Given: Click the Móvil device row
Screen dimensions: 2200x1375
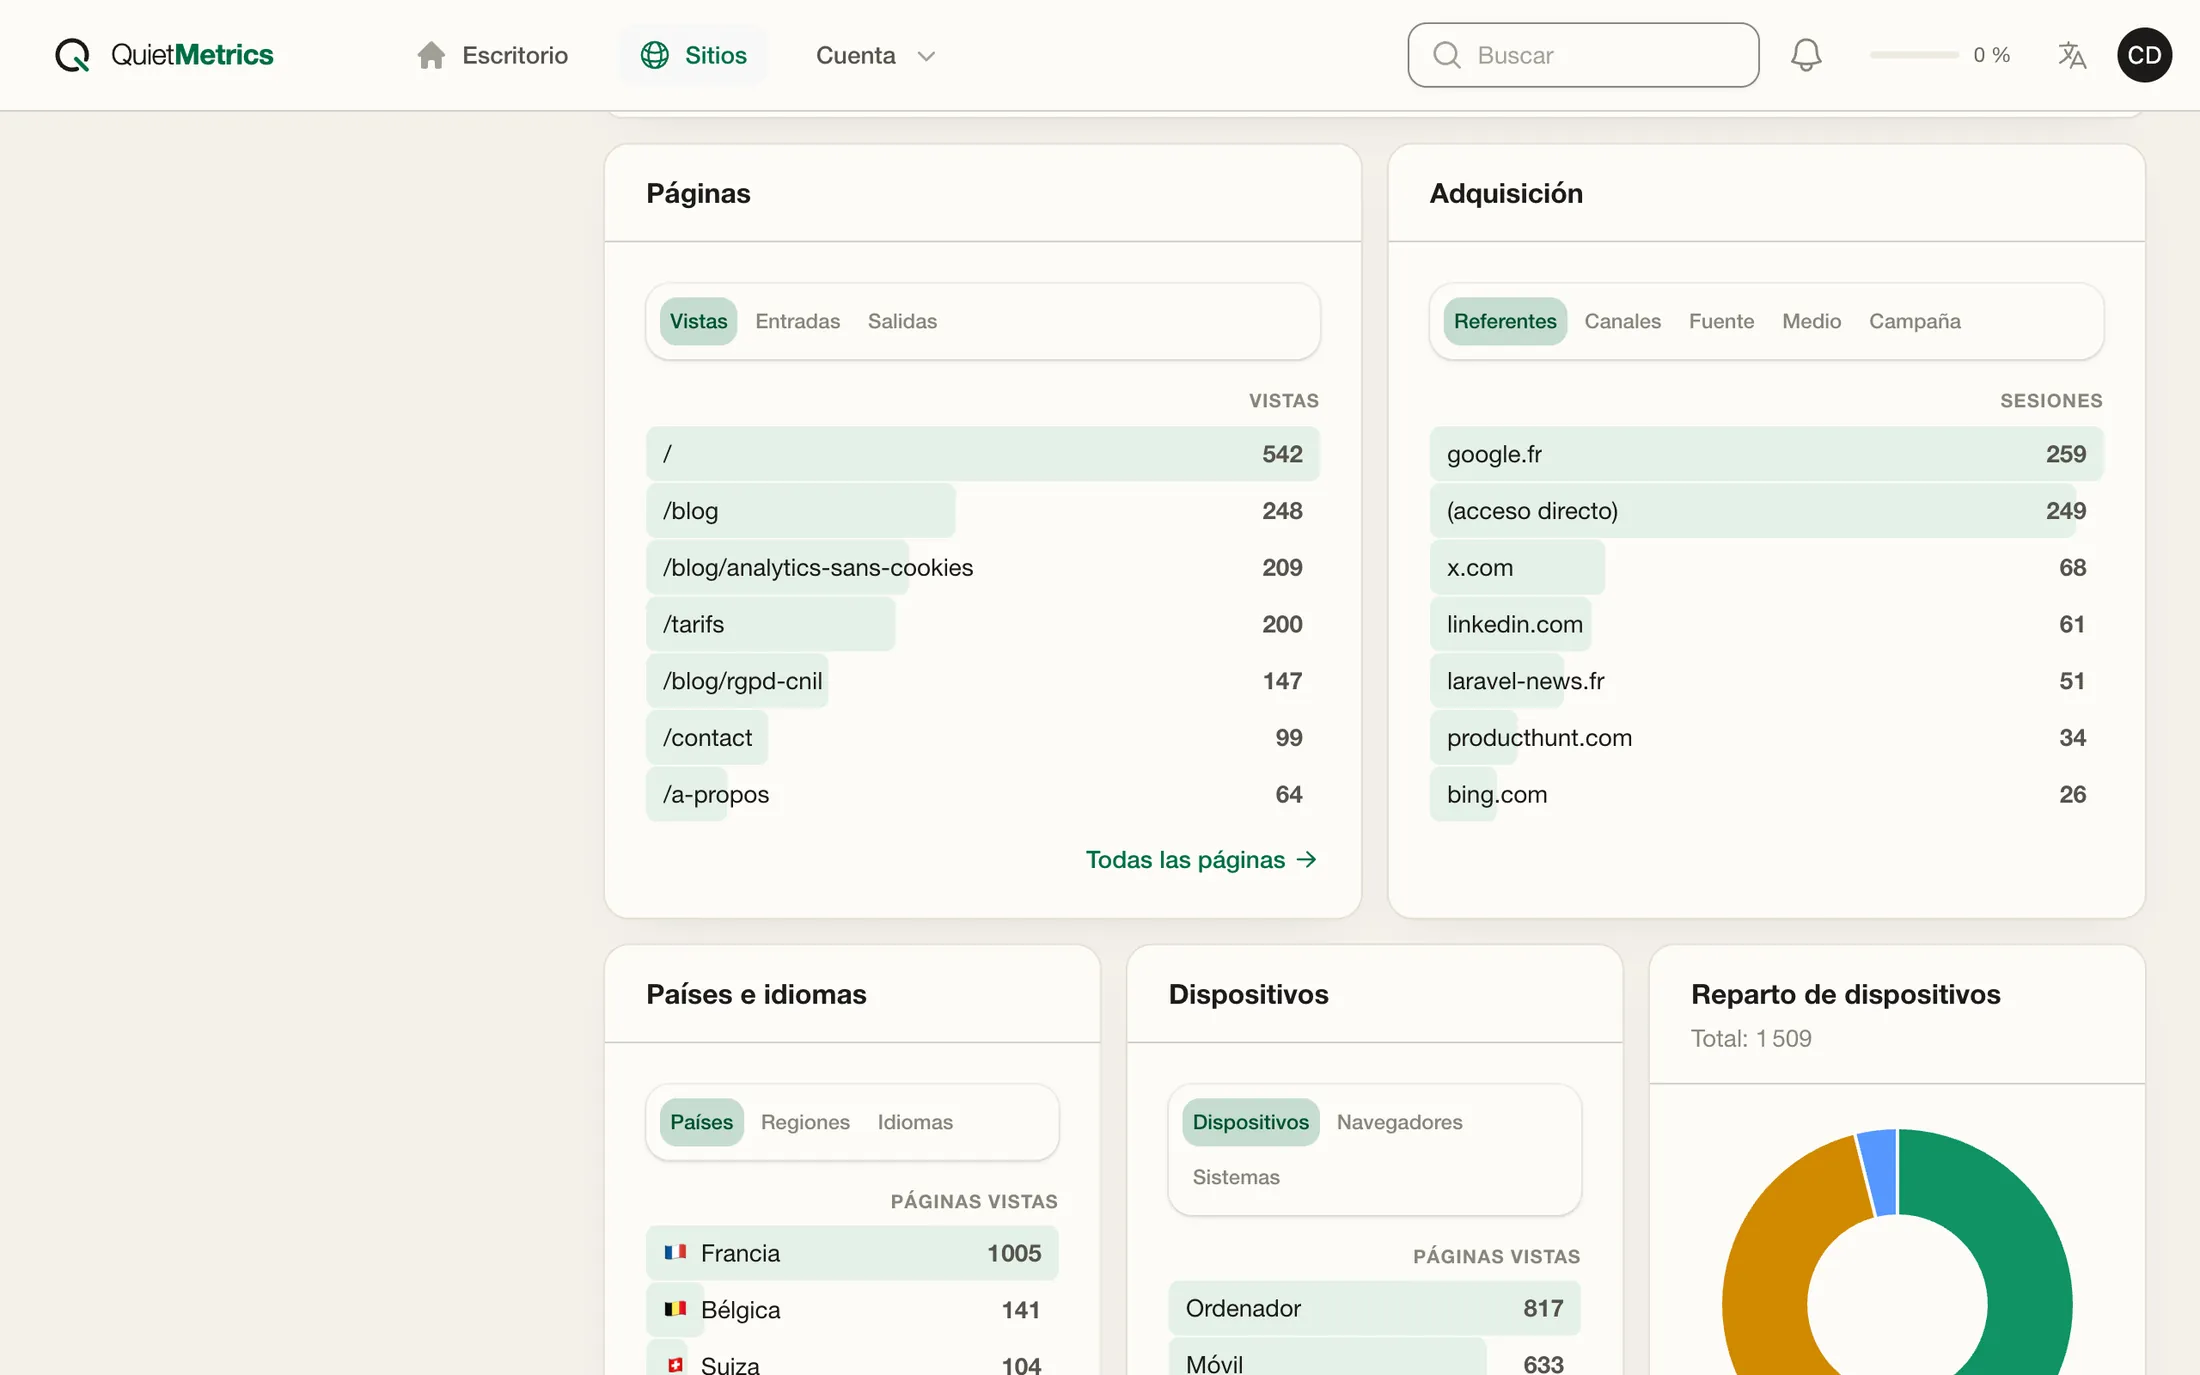Looking at the screenshot, I should click(1374, 1358).
